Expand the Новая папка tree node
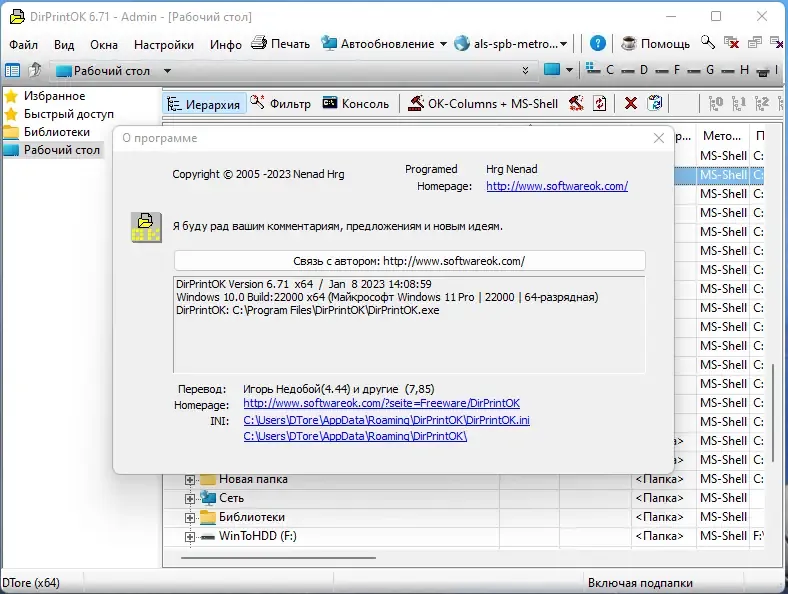Viewport: 788px width, 594px height. tap(189, 479)
